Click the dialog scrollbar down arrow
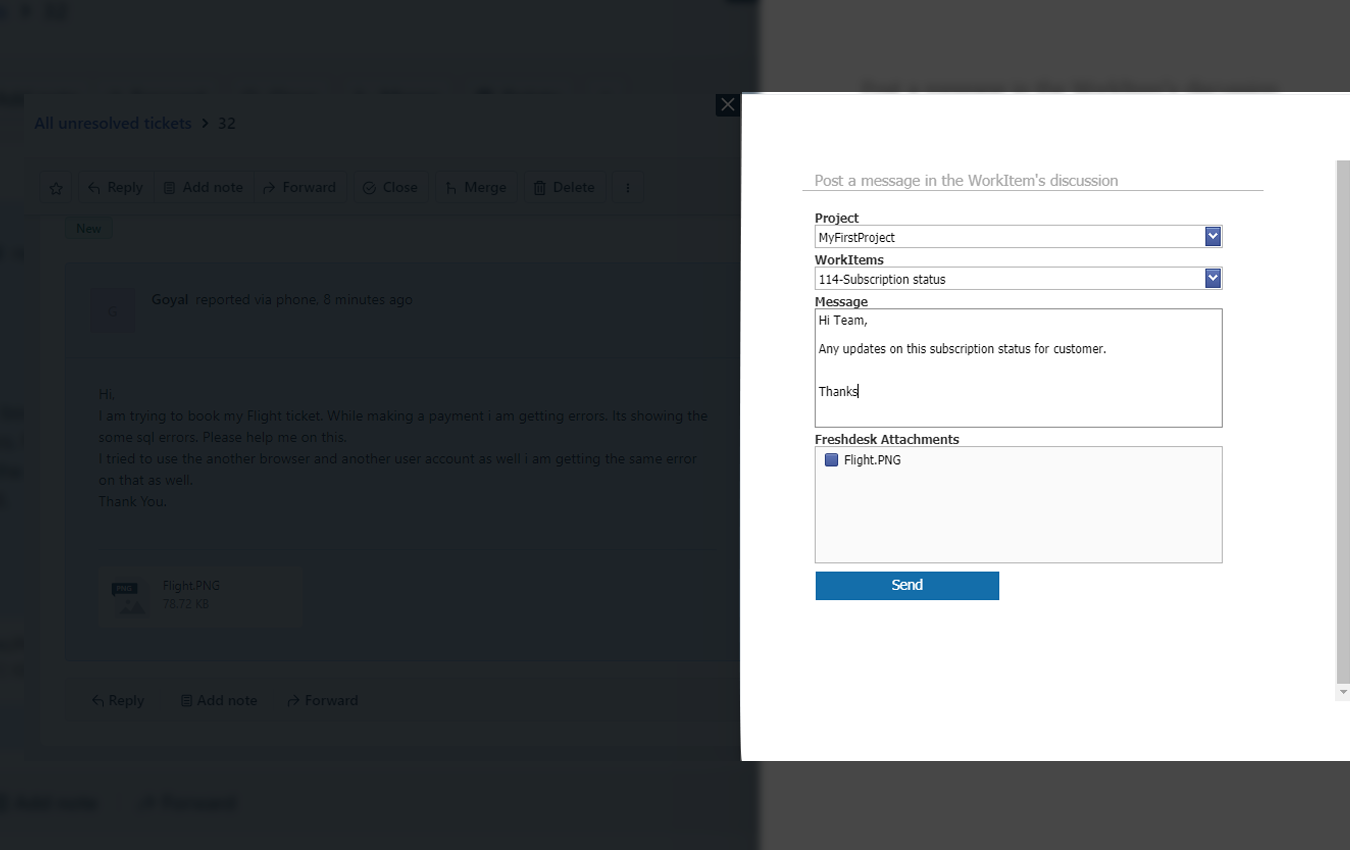 pyautogui.click(x=1343, y=692)
